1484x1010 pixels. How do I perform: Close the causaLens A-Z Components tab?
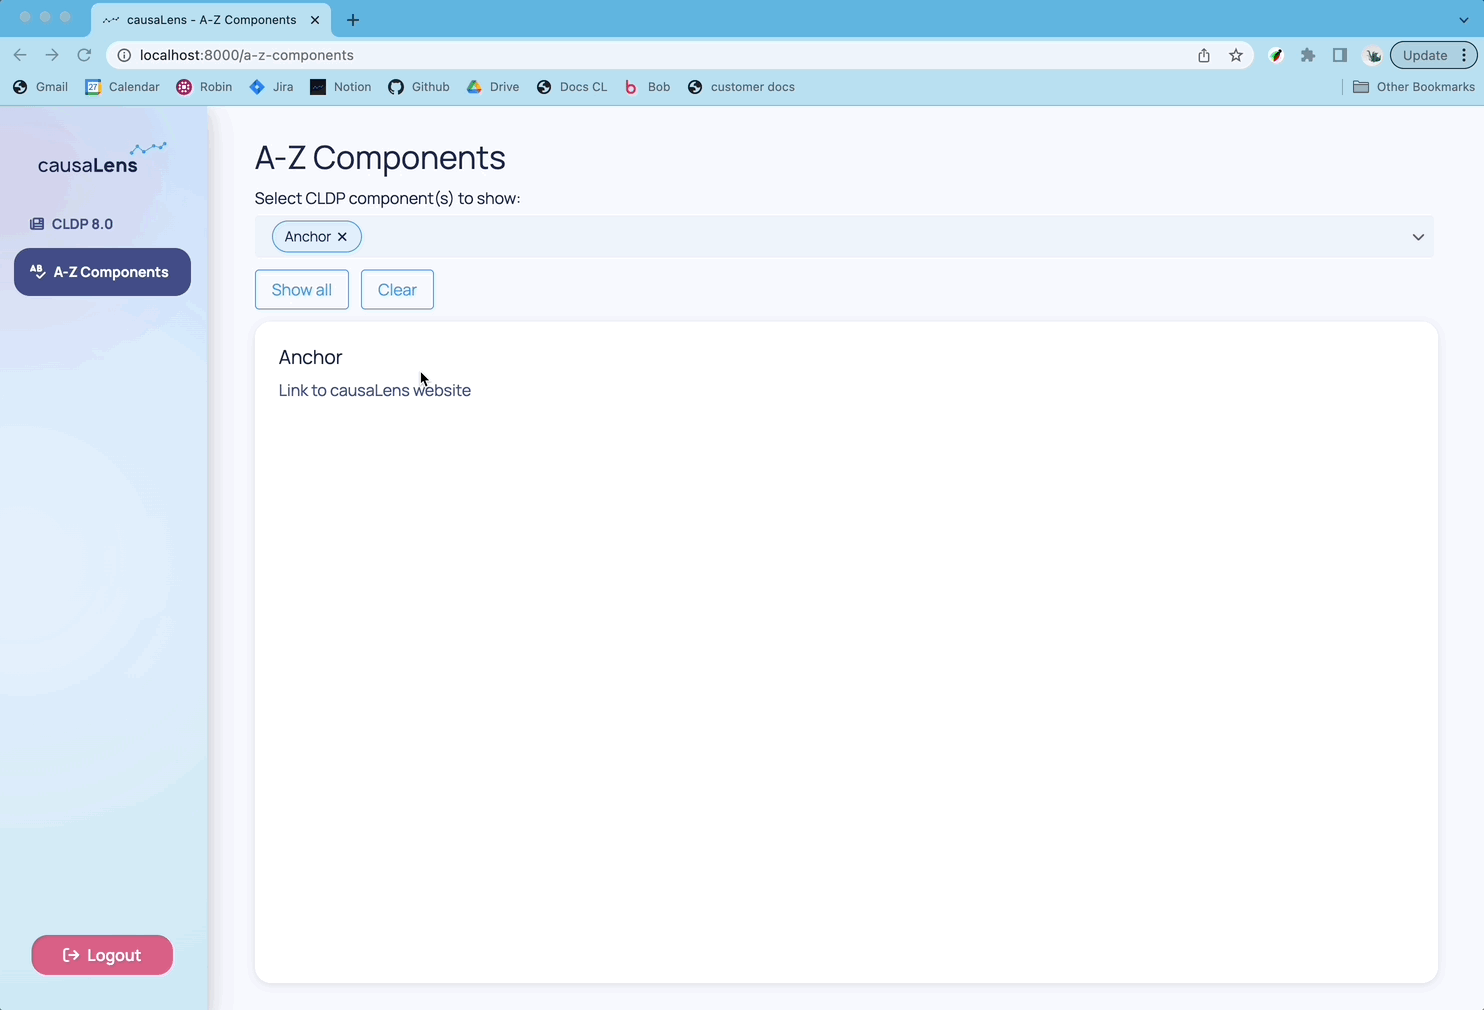pos(315,19)
